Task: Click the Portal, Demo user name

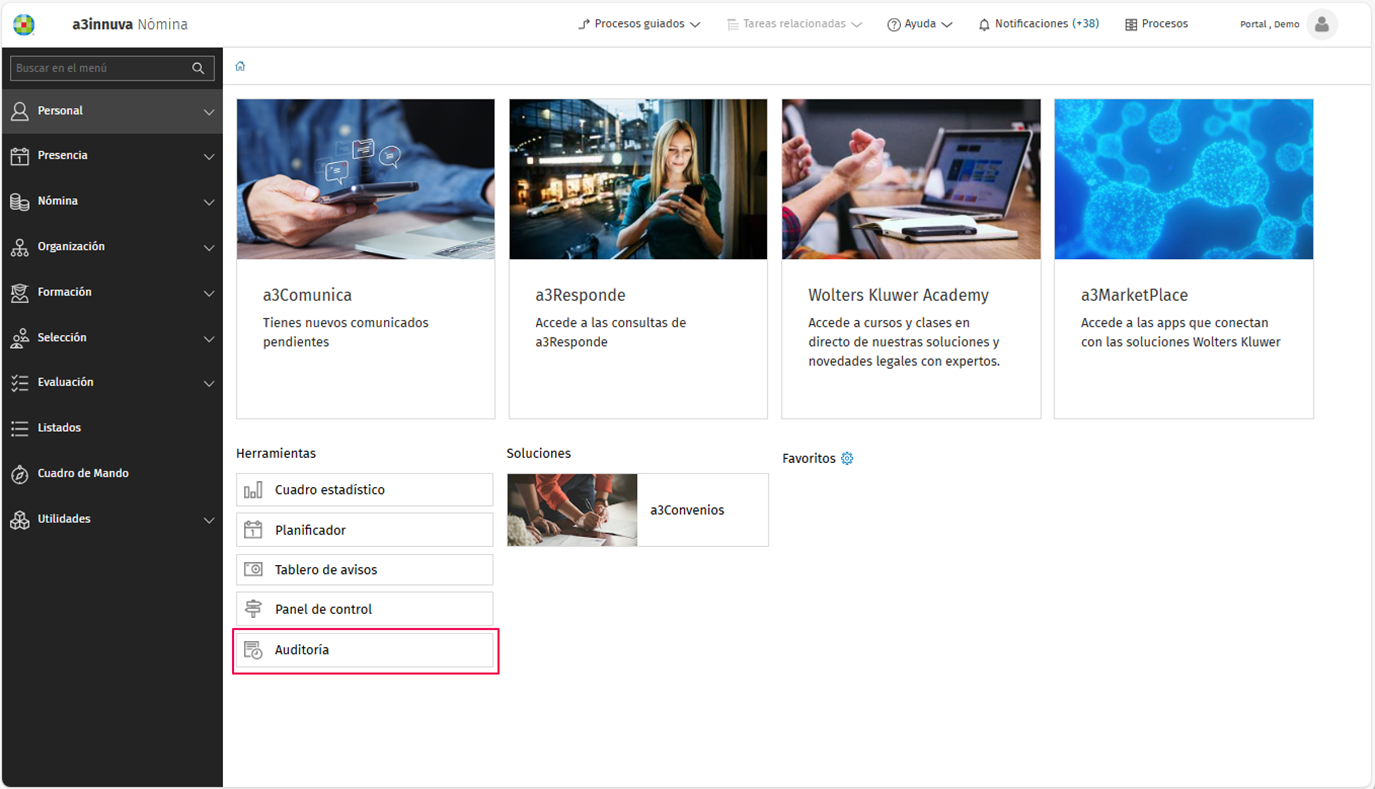Action: click(1269, 24)
